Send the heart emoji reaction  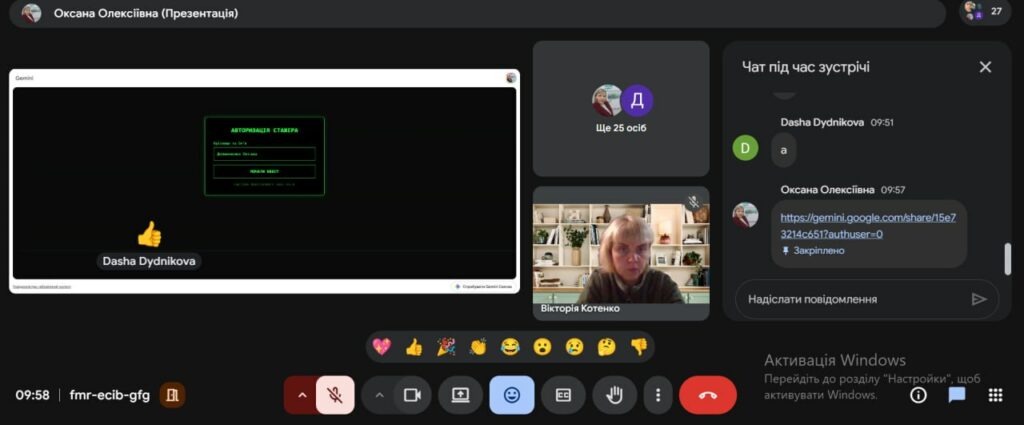[x=381, y=347]
